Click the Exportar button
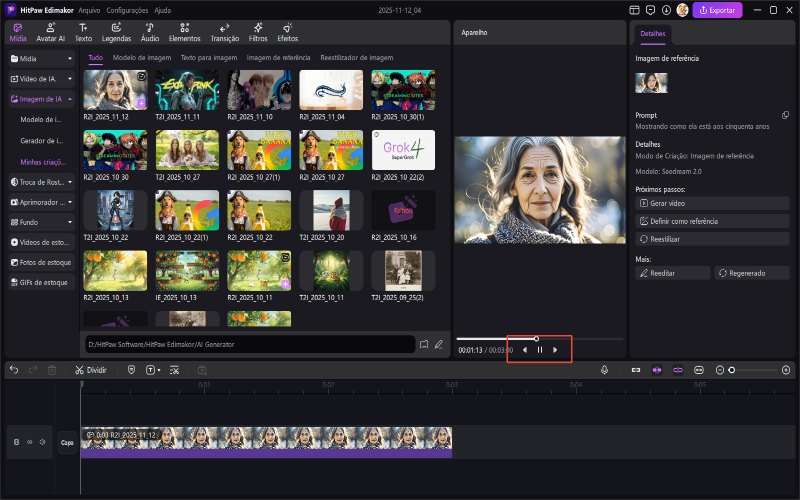 (717, 10)
